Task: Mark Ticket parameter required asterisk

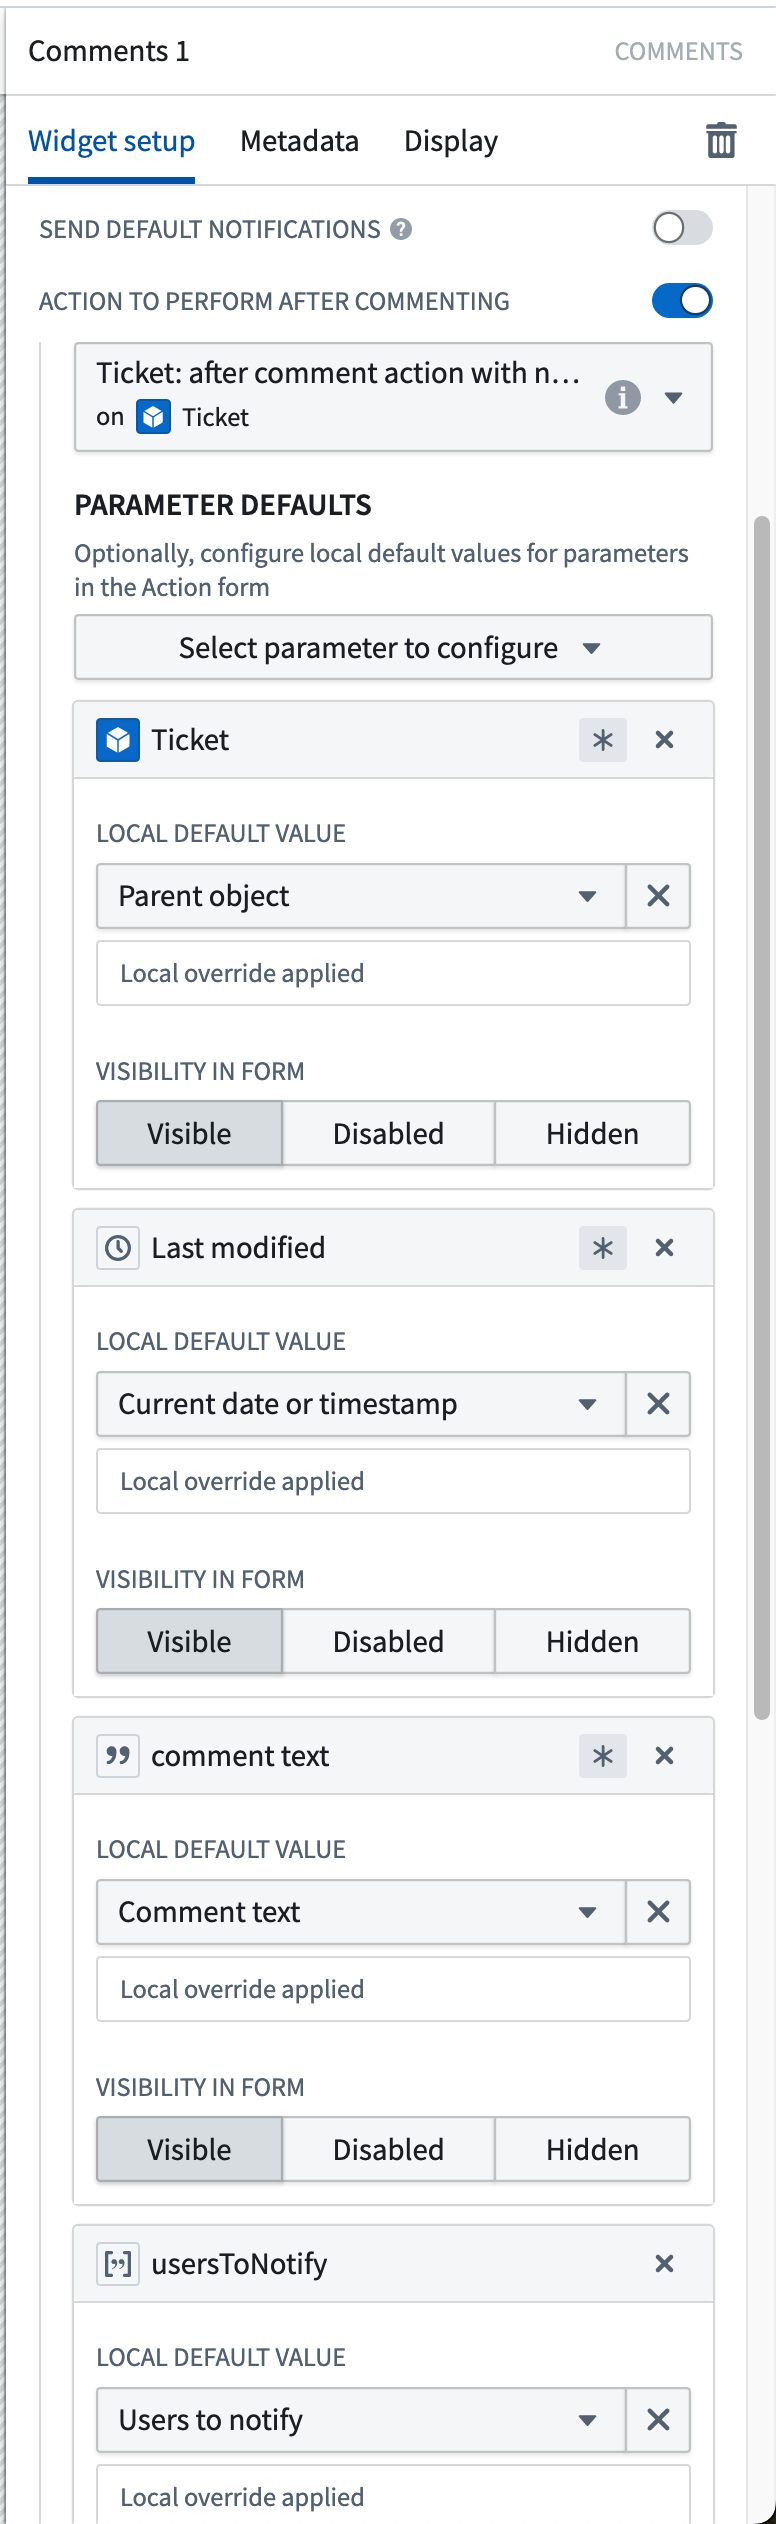Action: point(603,740)
